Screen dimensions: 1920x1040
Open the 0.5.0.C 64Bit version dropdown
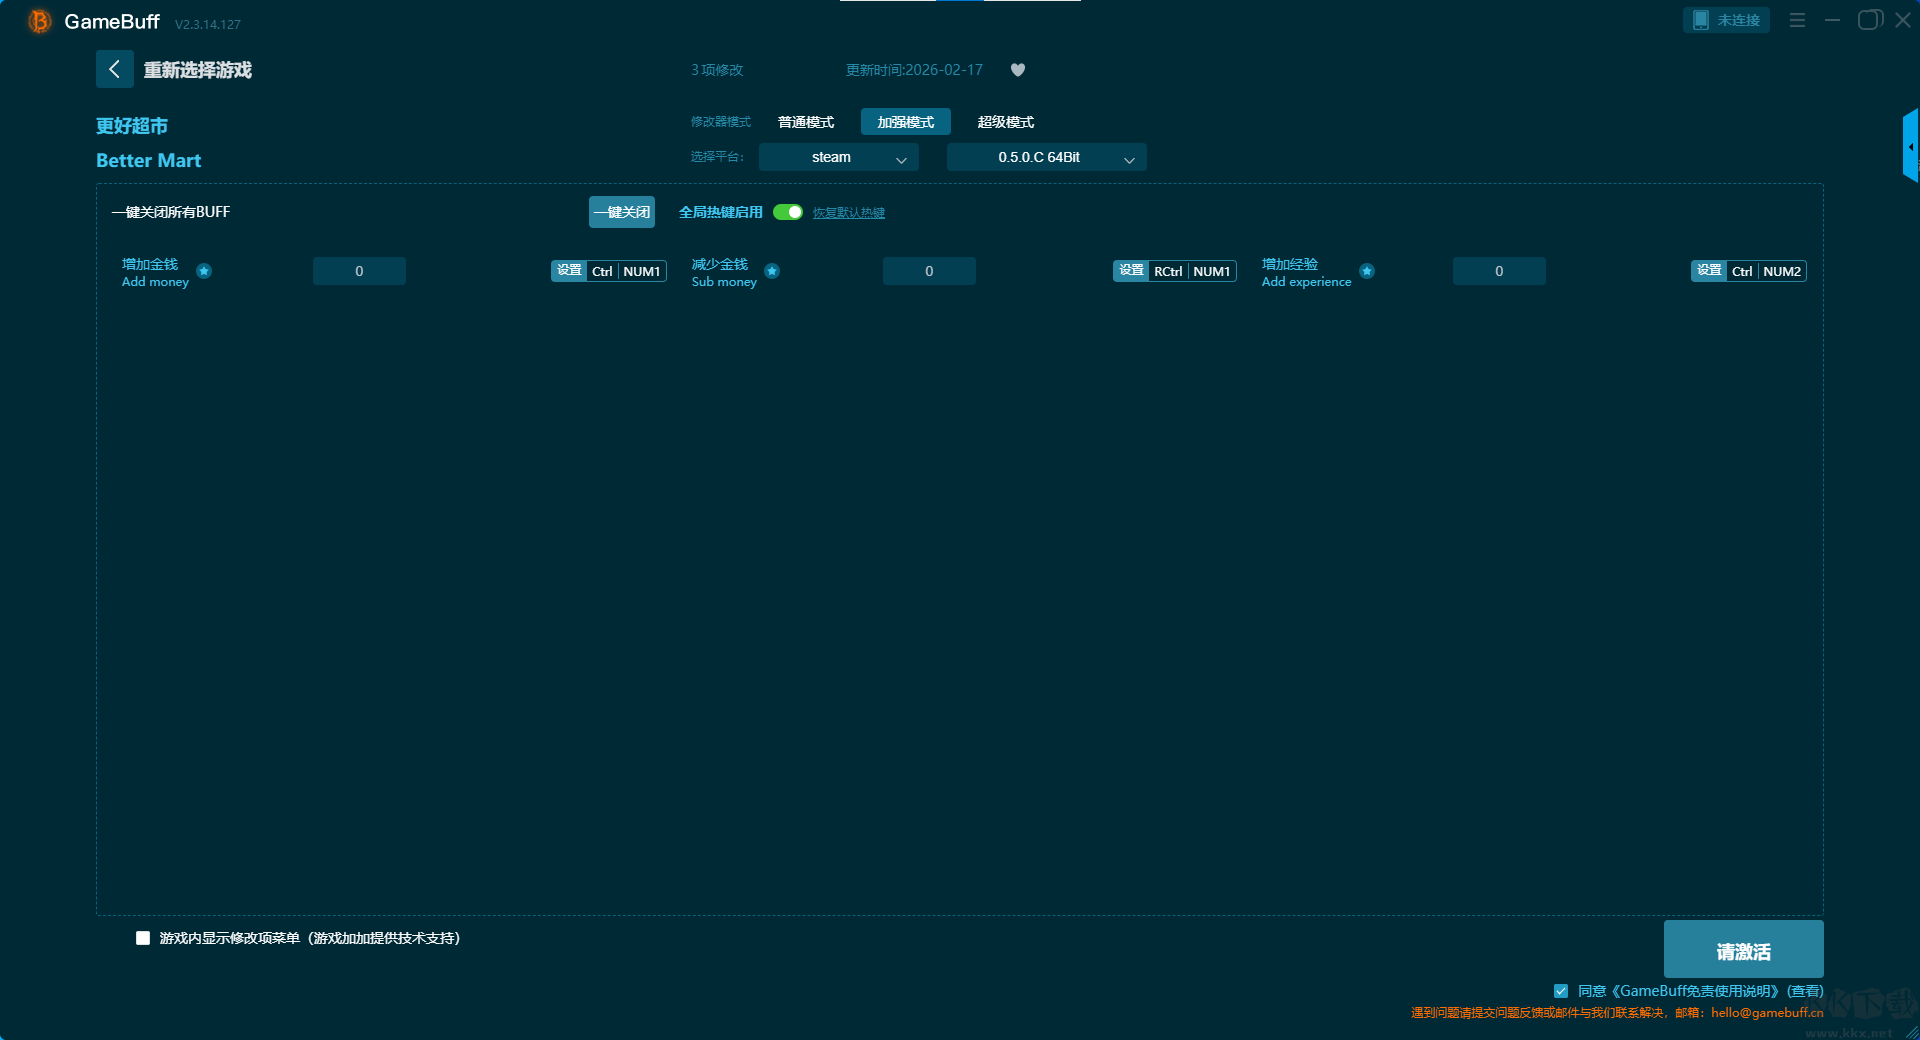click(1046, 157)
